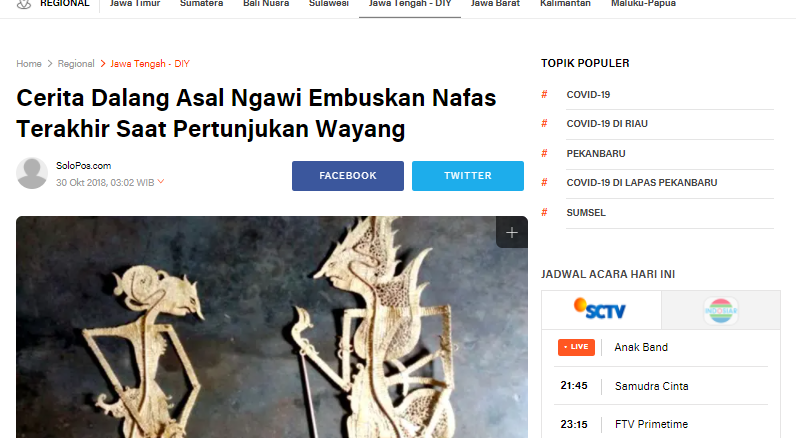The image size is (796, 438).
Task: Switch to the Indosiar channel tab
Action: point(721,310)
